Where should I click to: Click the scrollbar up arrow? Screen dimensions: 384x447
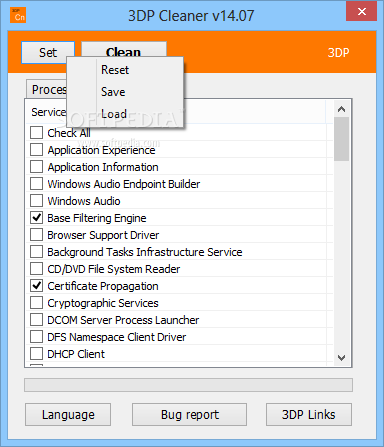[341, 109]
